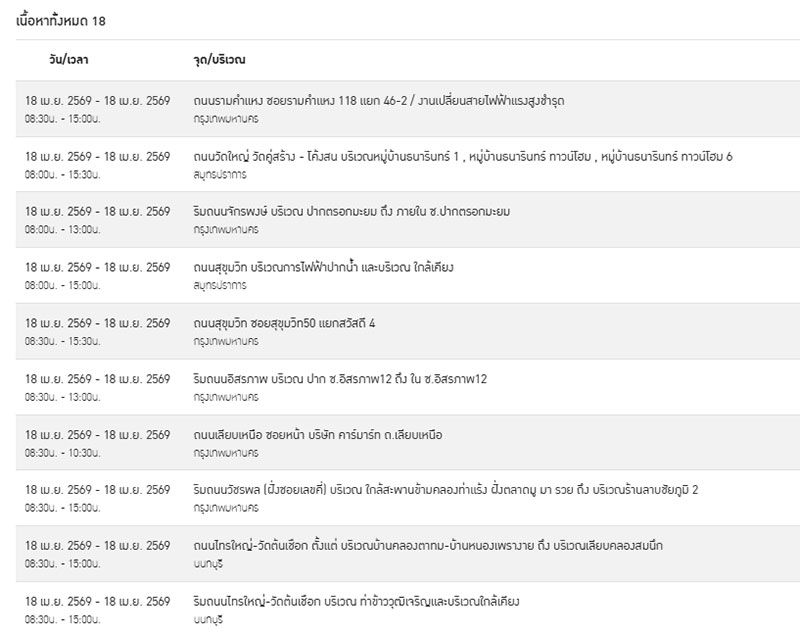This screenshot has width=800, height=635.
Task: Click the date cell of the รามคำแหง row
Action: pos(97,101)
